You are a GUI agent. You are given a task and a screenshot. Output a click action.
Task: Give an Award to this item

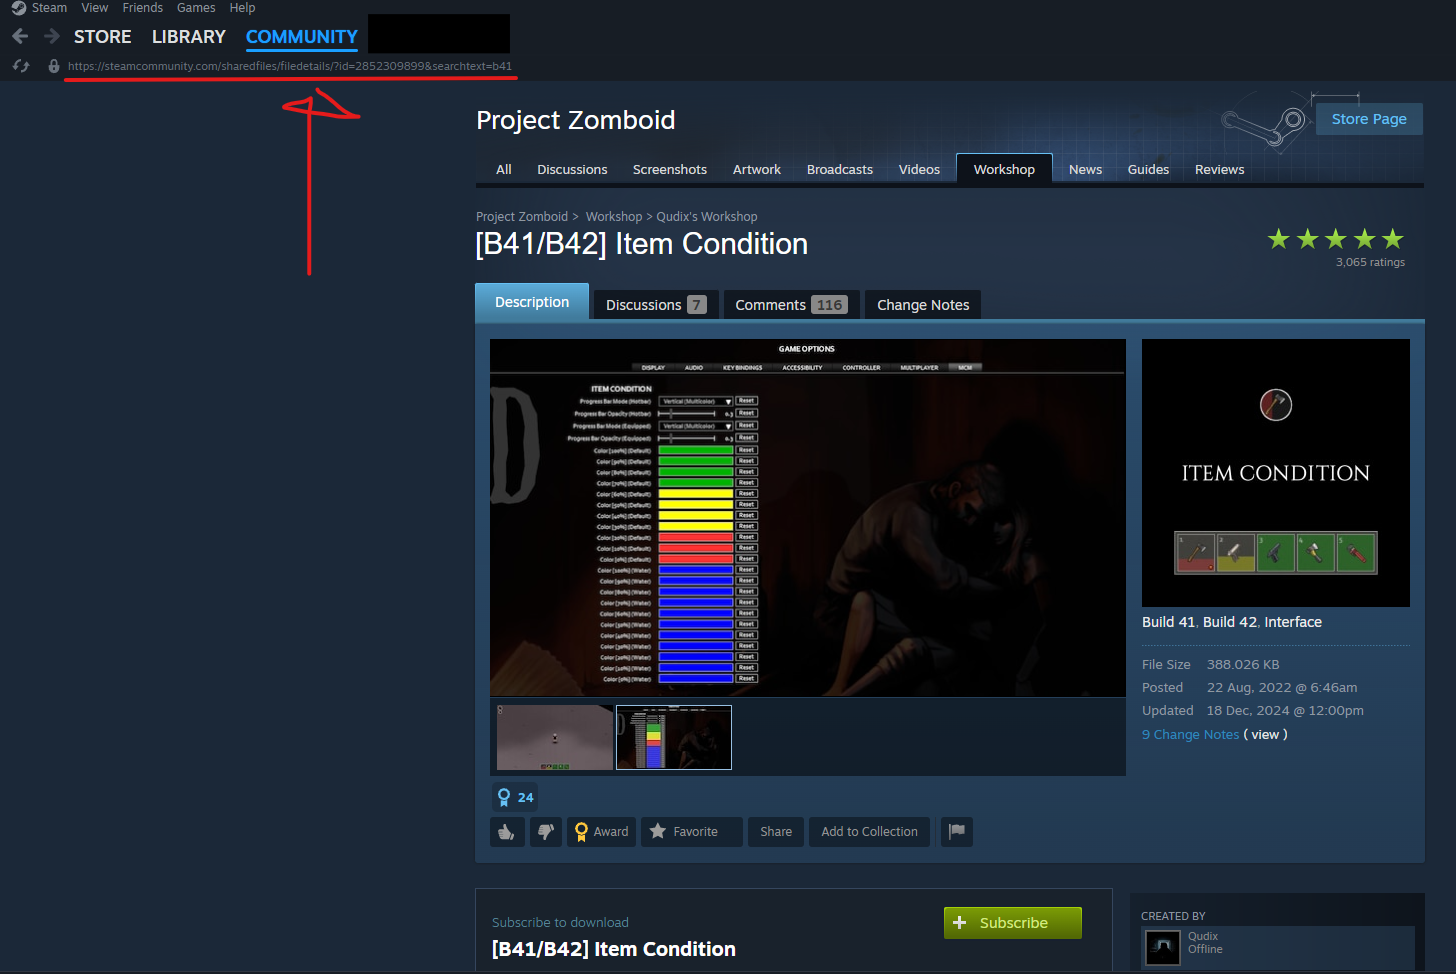601,832
